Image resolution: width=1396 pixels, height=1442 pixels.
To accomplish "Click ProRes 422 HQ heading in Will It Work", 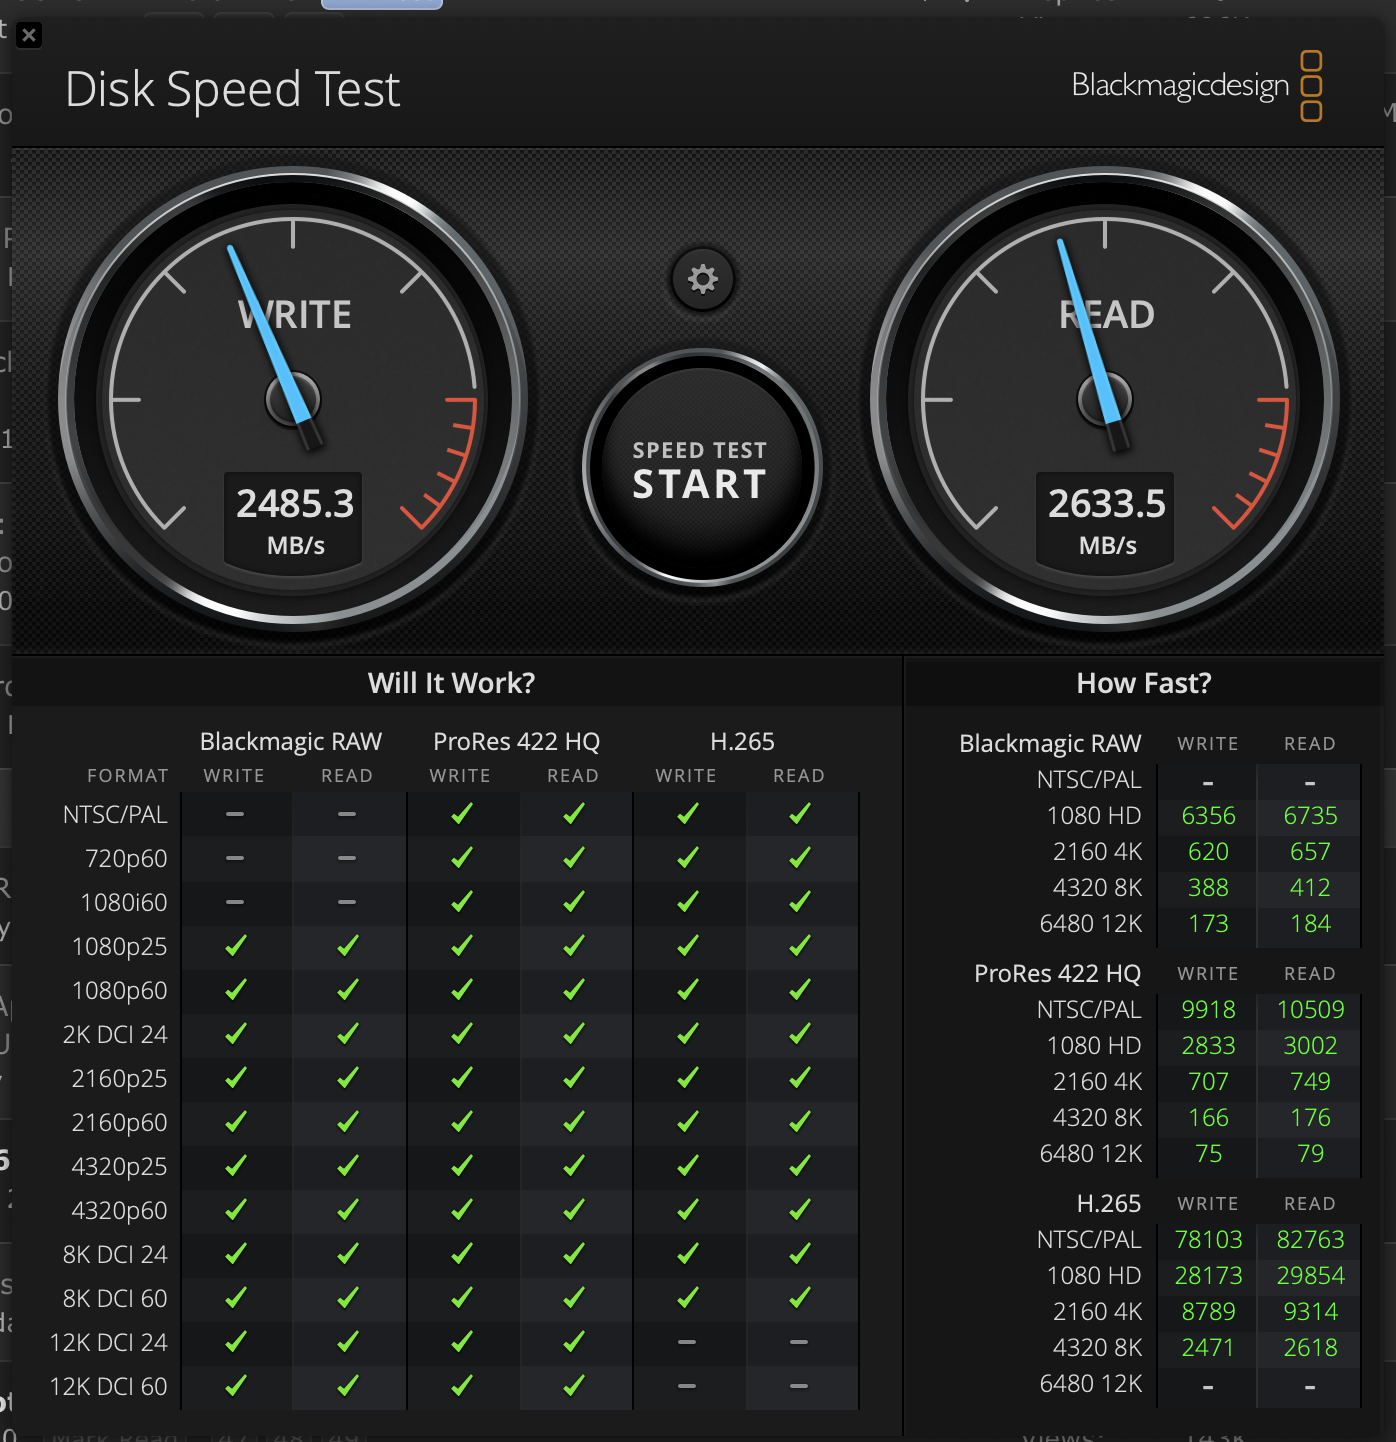I will [517, 742].
